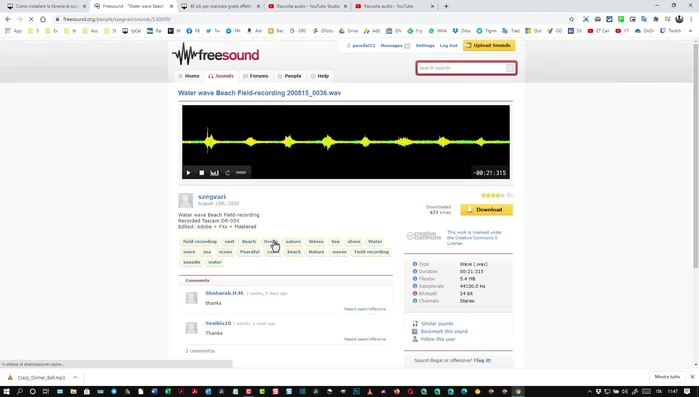This screenshot has width=699, height=397.
Task: Open Similar sounds link
Action: [x=437, y=324]
